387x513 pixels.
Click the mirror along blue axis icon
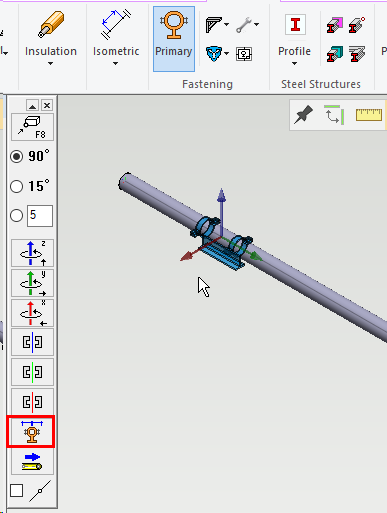click(x=32, y=342)
